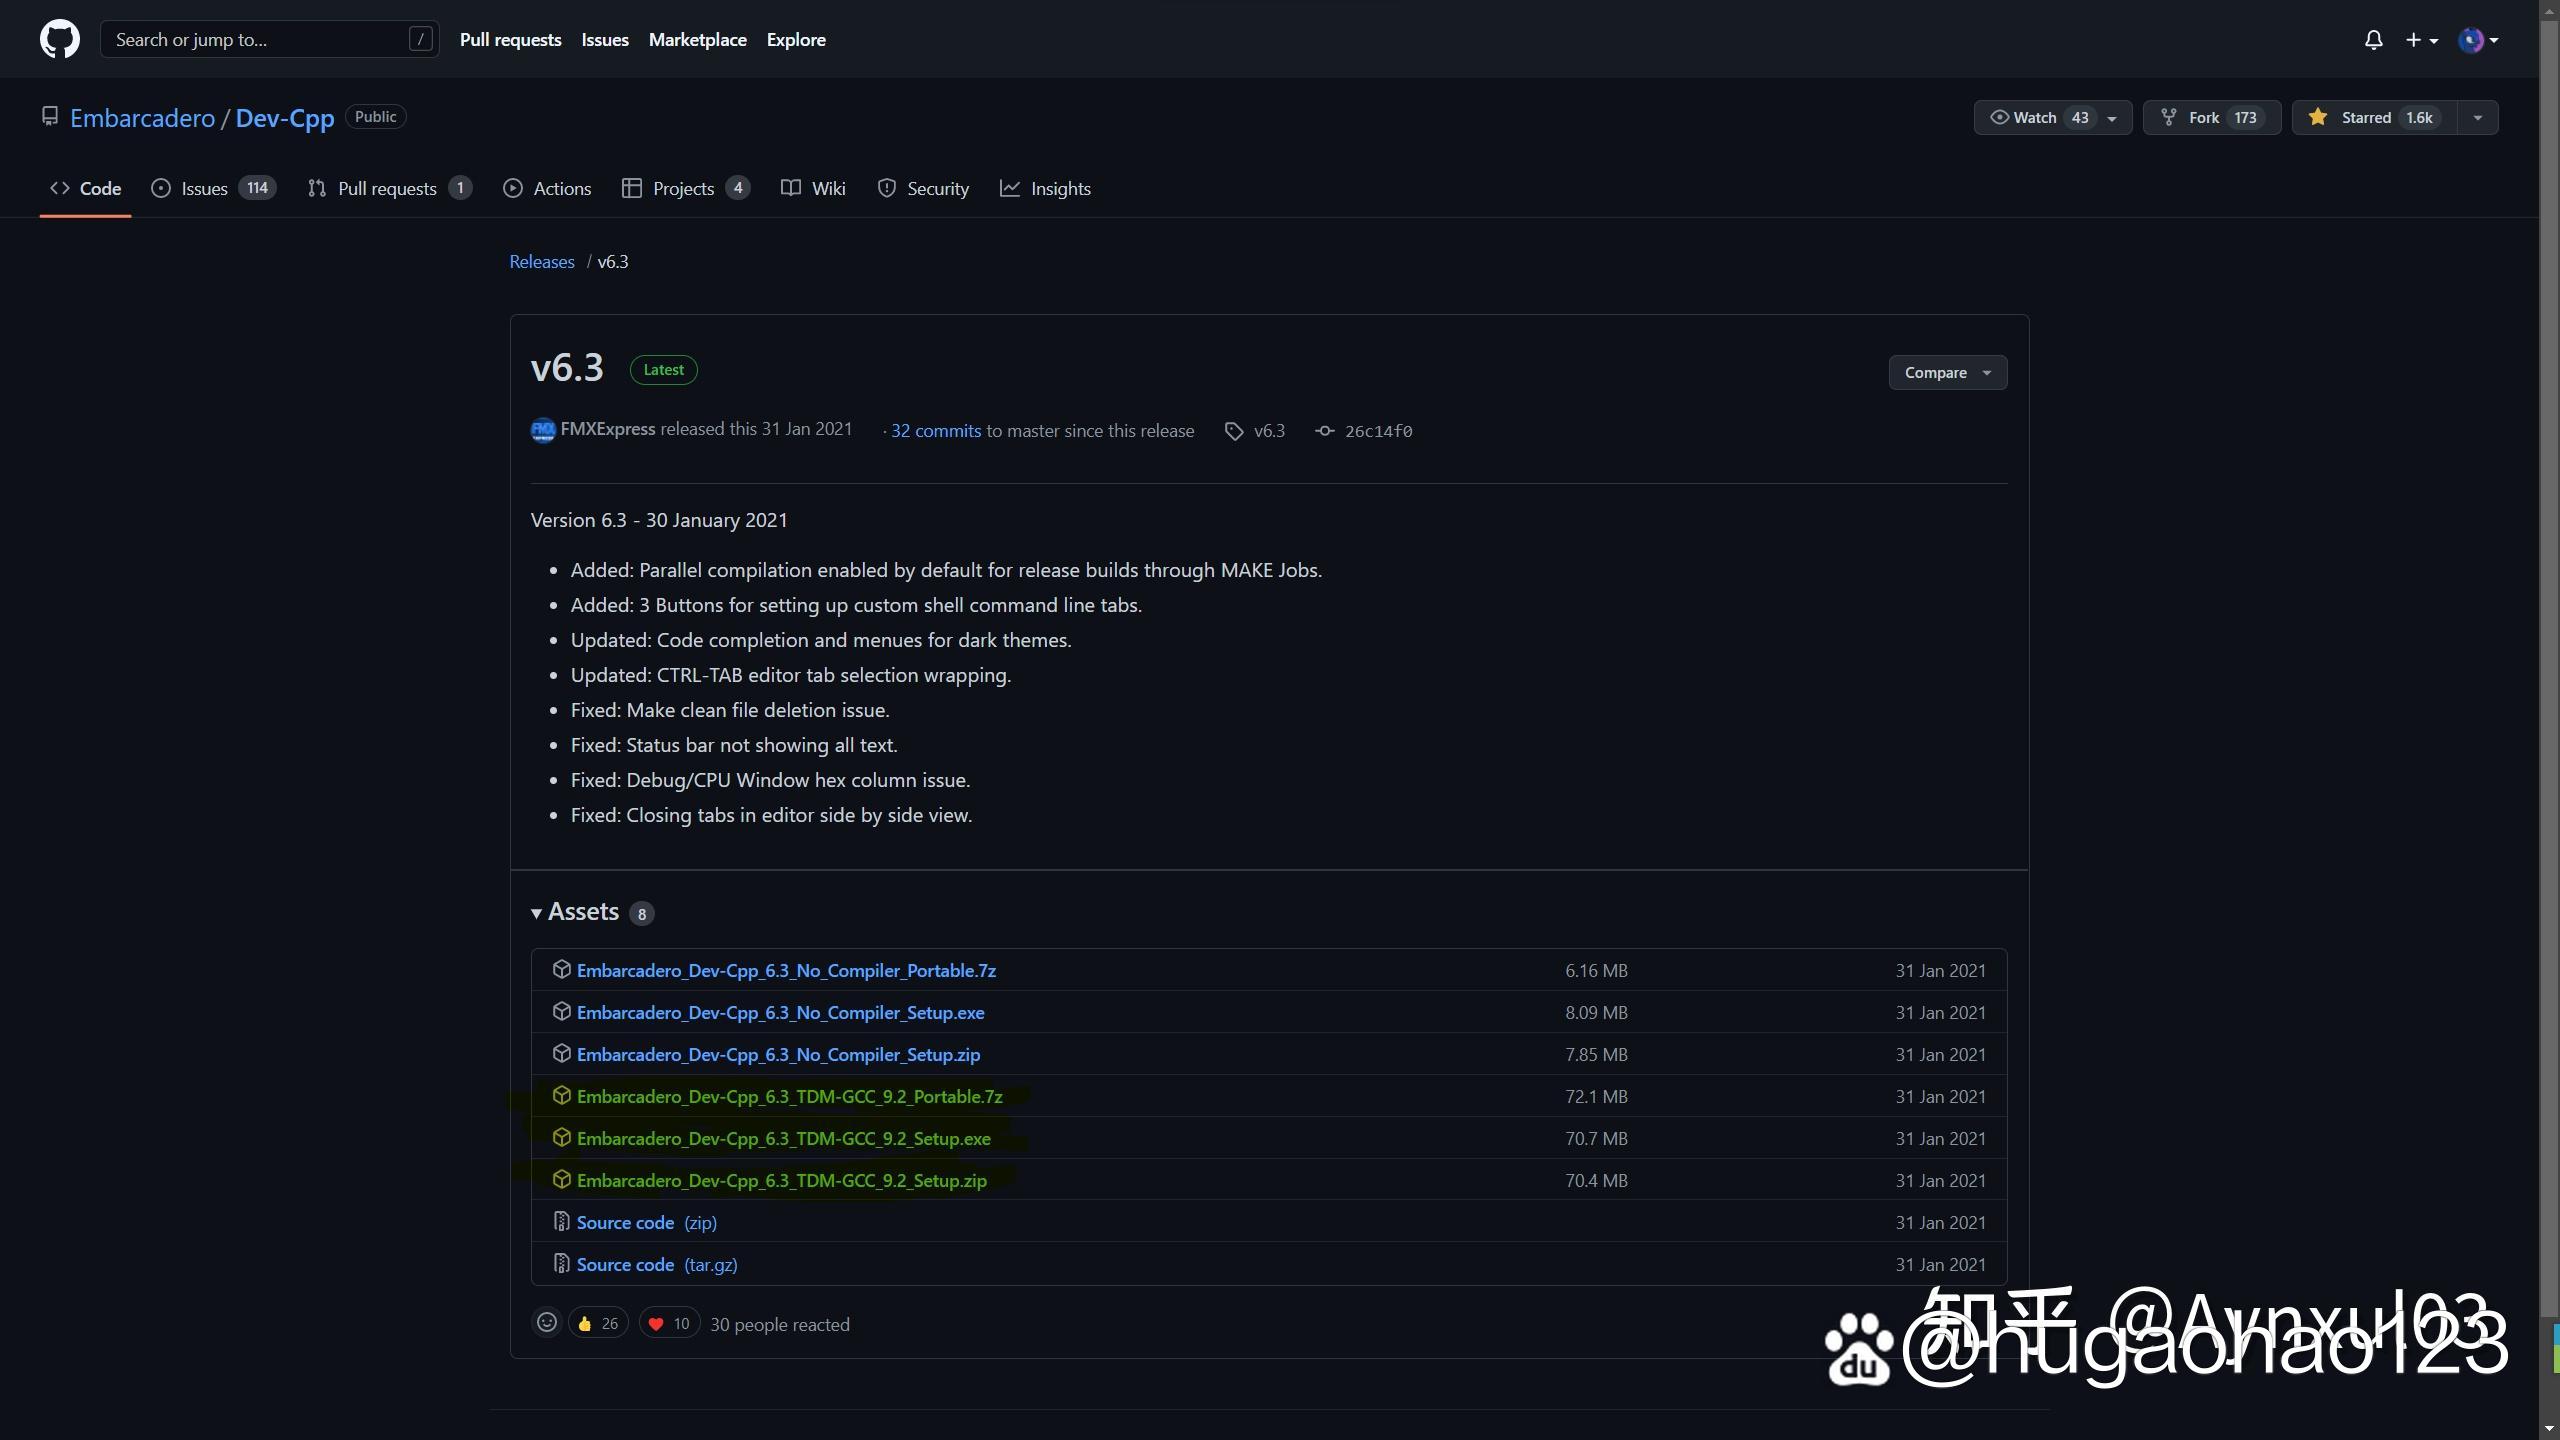Click package icon beside No_Compiler_Portable.7z
This screenshot has height=1440, width=2560.
click(x=561, y=969)
